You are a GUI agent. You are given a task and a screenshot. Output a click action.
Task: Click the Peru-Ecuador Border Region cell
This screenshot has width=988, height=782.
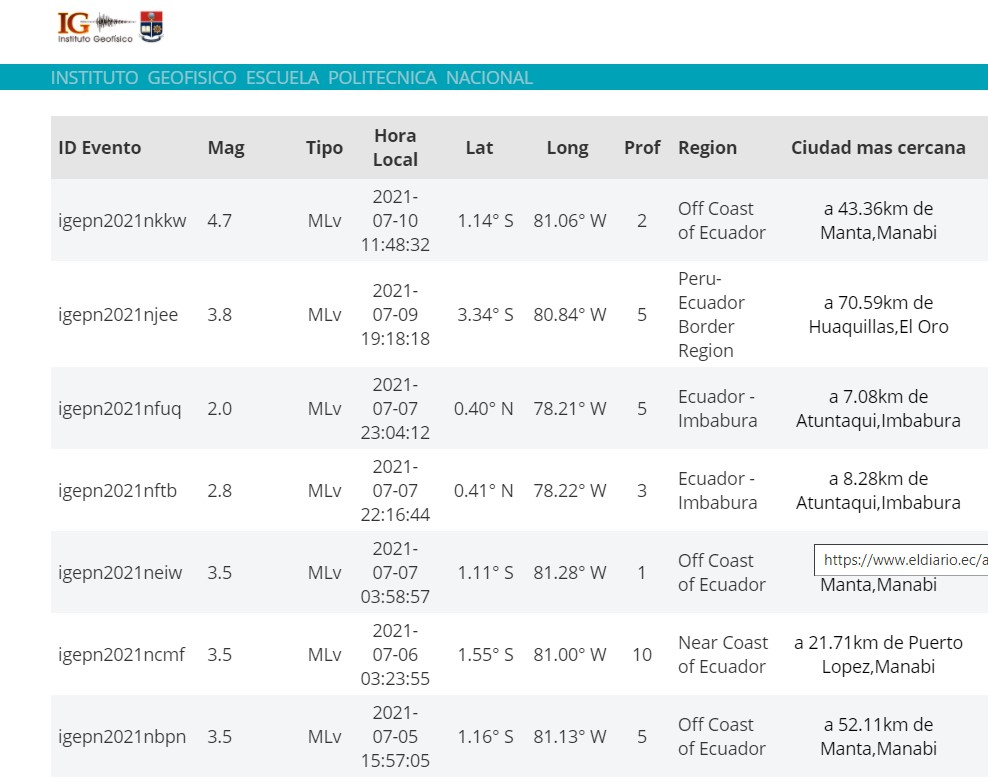pyautogui.click(x=711, y=314)
